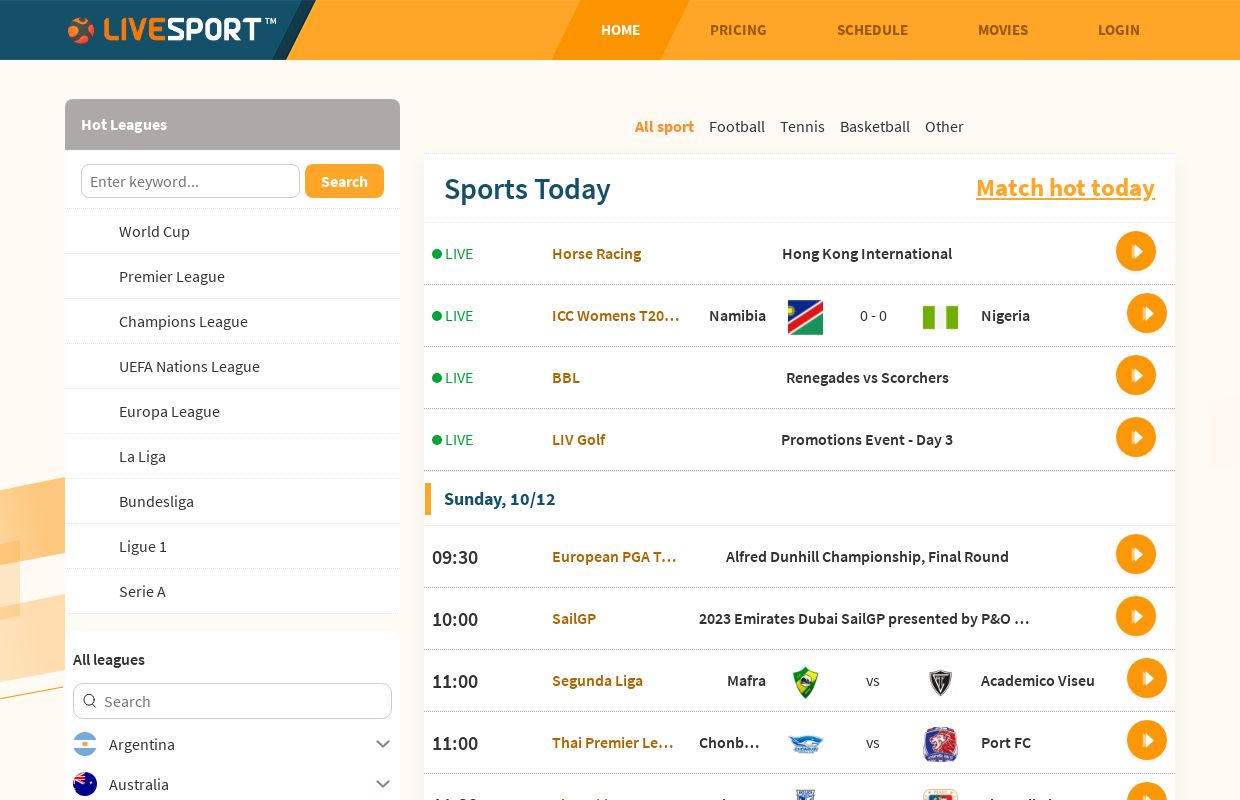Play the Horse Racing live stream
The width and height of the screenshot is (1240, 800).
pyautogui.click(x=1136, y=251)
